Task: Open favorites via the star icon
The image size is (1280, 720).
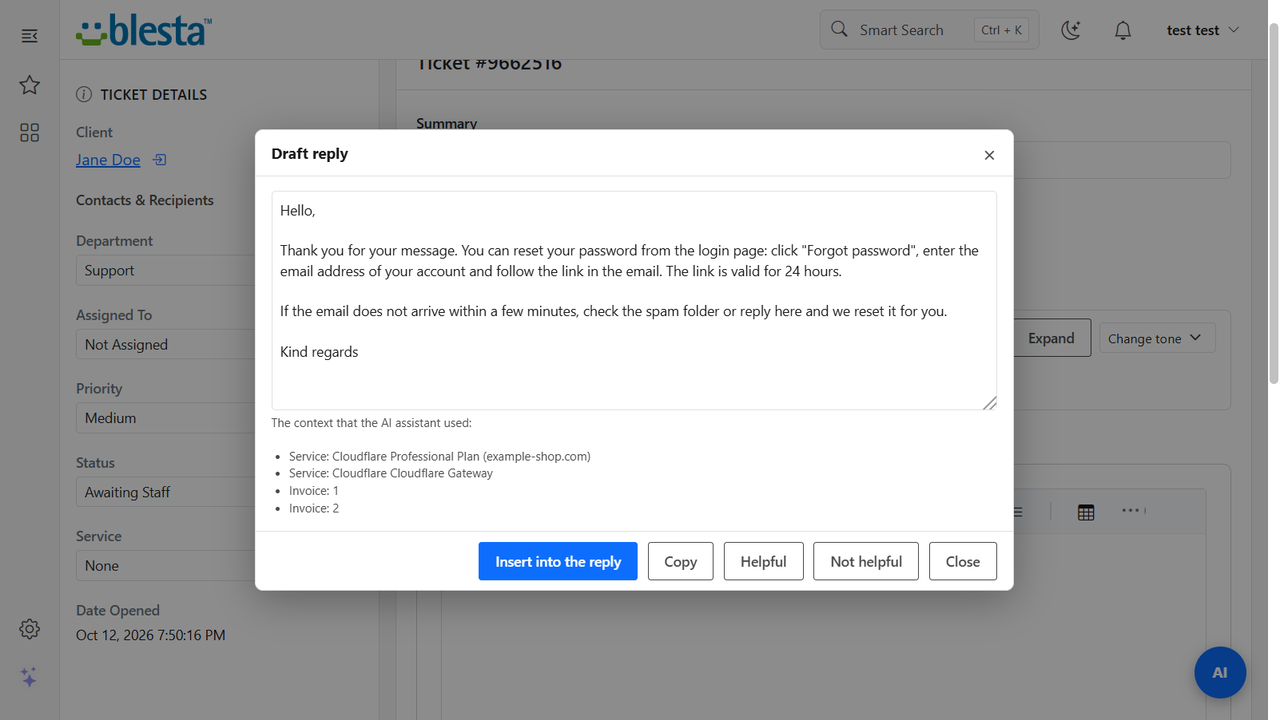Action: click(x=29, y=85)
